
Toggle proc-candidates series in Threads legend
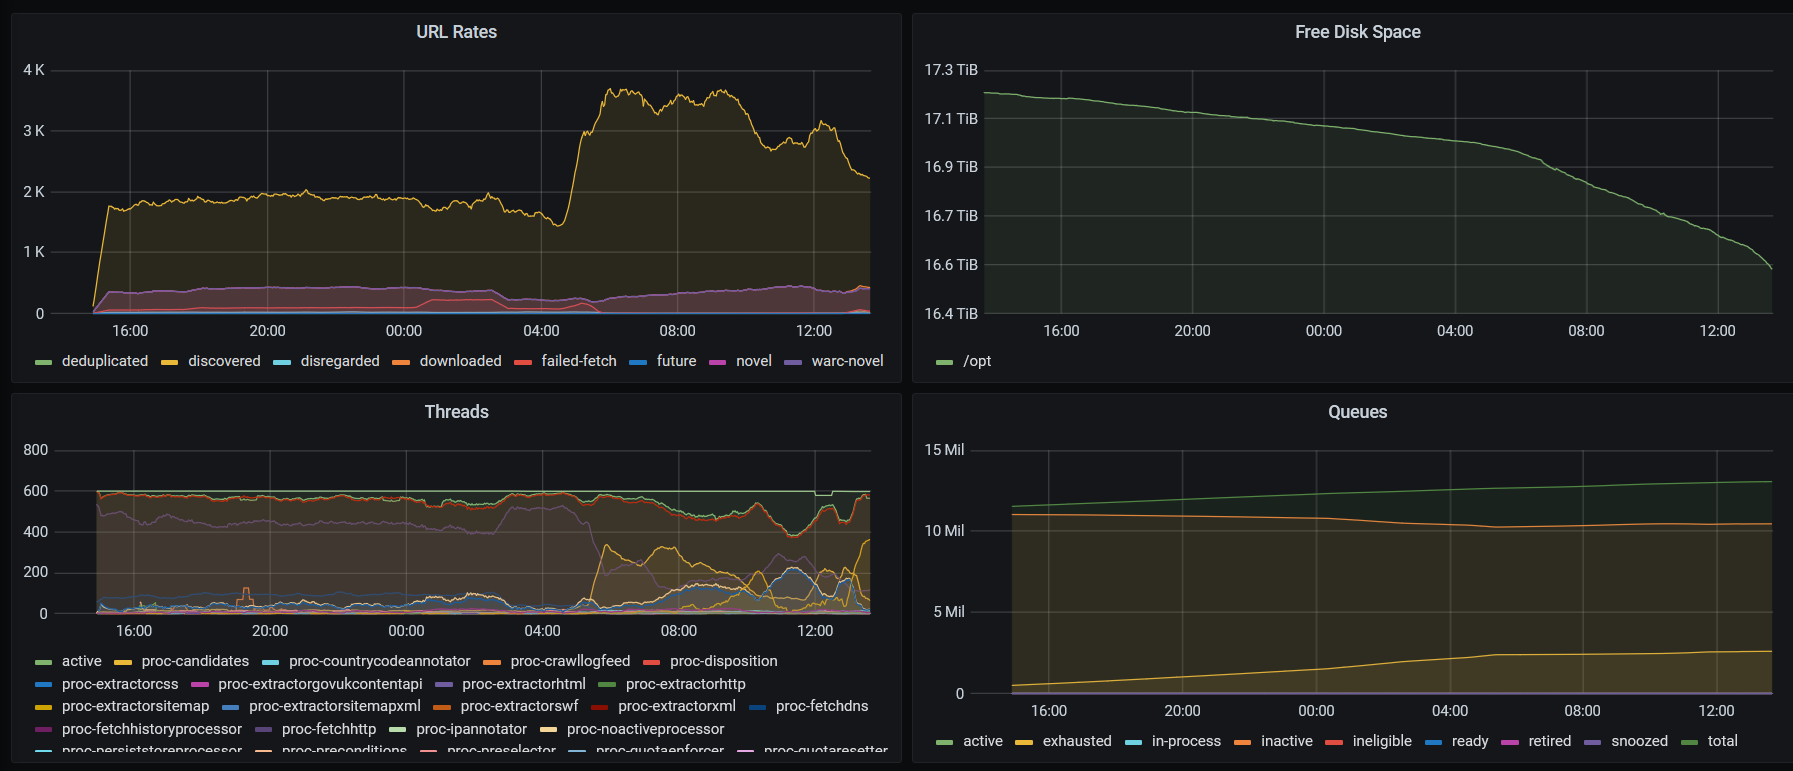tap(195, 661)
